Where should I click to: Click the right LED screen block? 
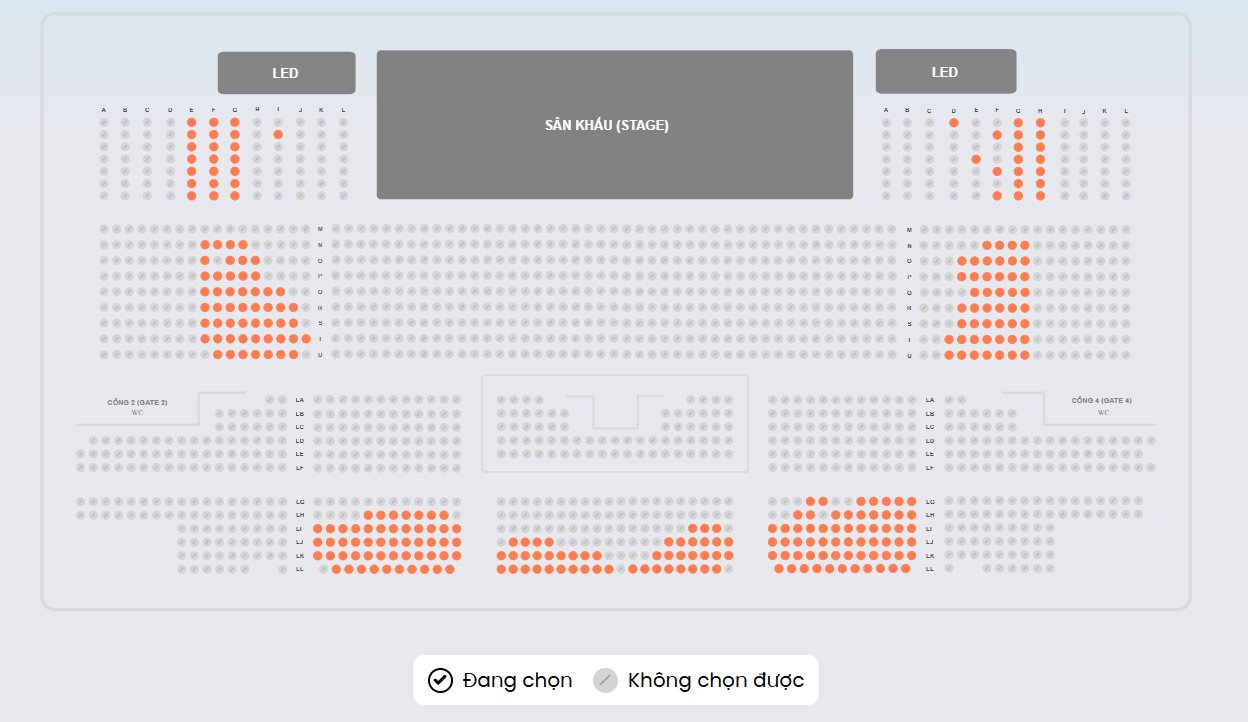[x=945, y=72]
